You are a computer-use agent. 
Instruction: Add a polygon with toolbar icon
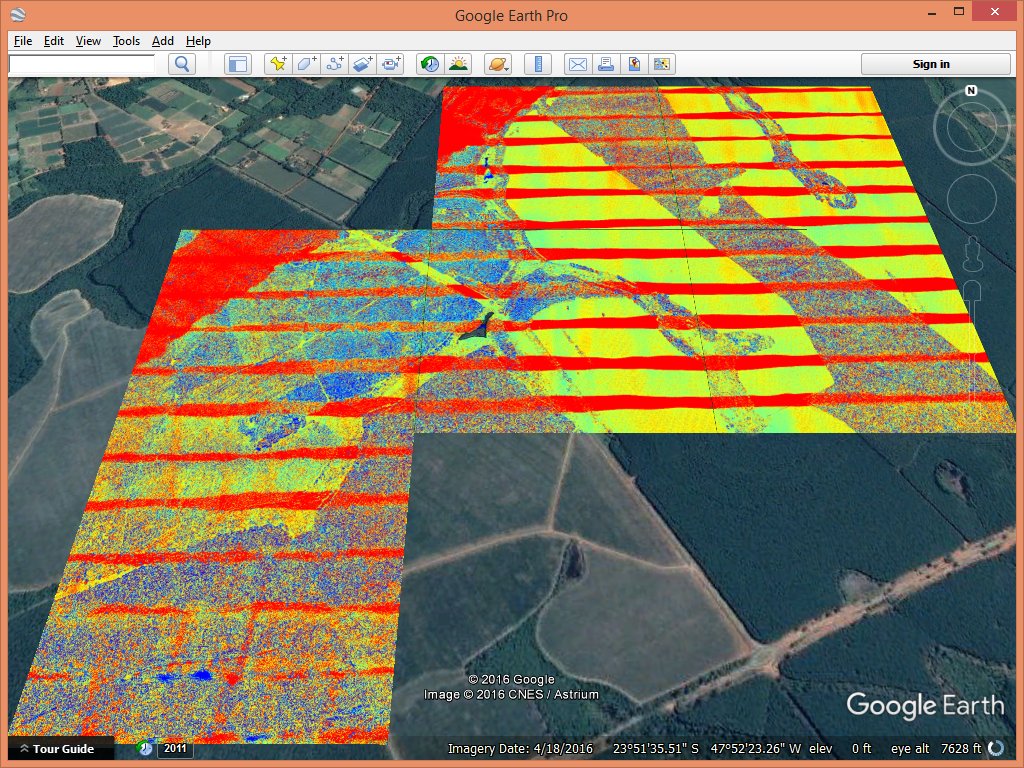pyautogui.click(x=307, y=64)
